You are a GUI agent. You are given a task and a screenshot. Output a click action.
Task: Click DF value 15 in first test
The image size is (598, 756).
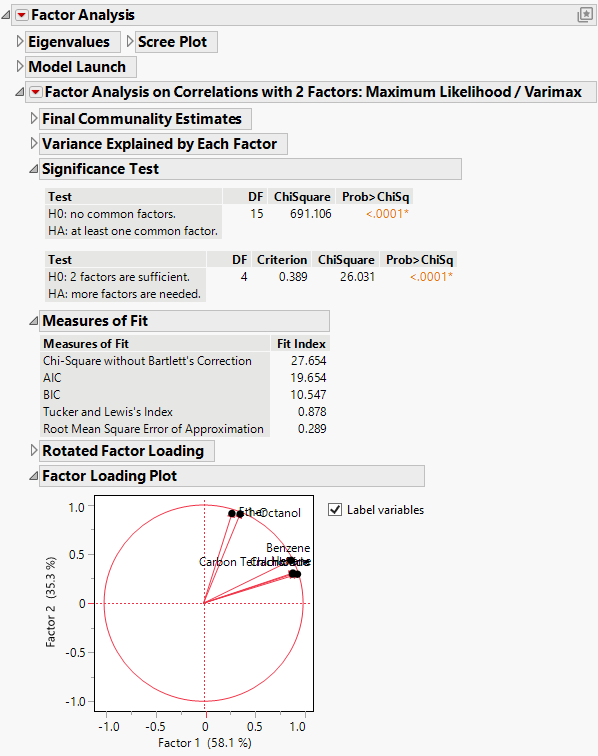[x=257, y=214]
